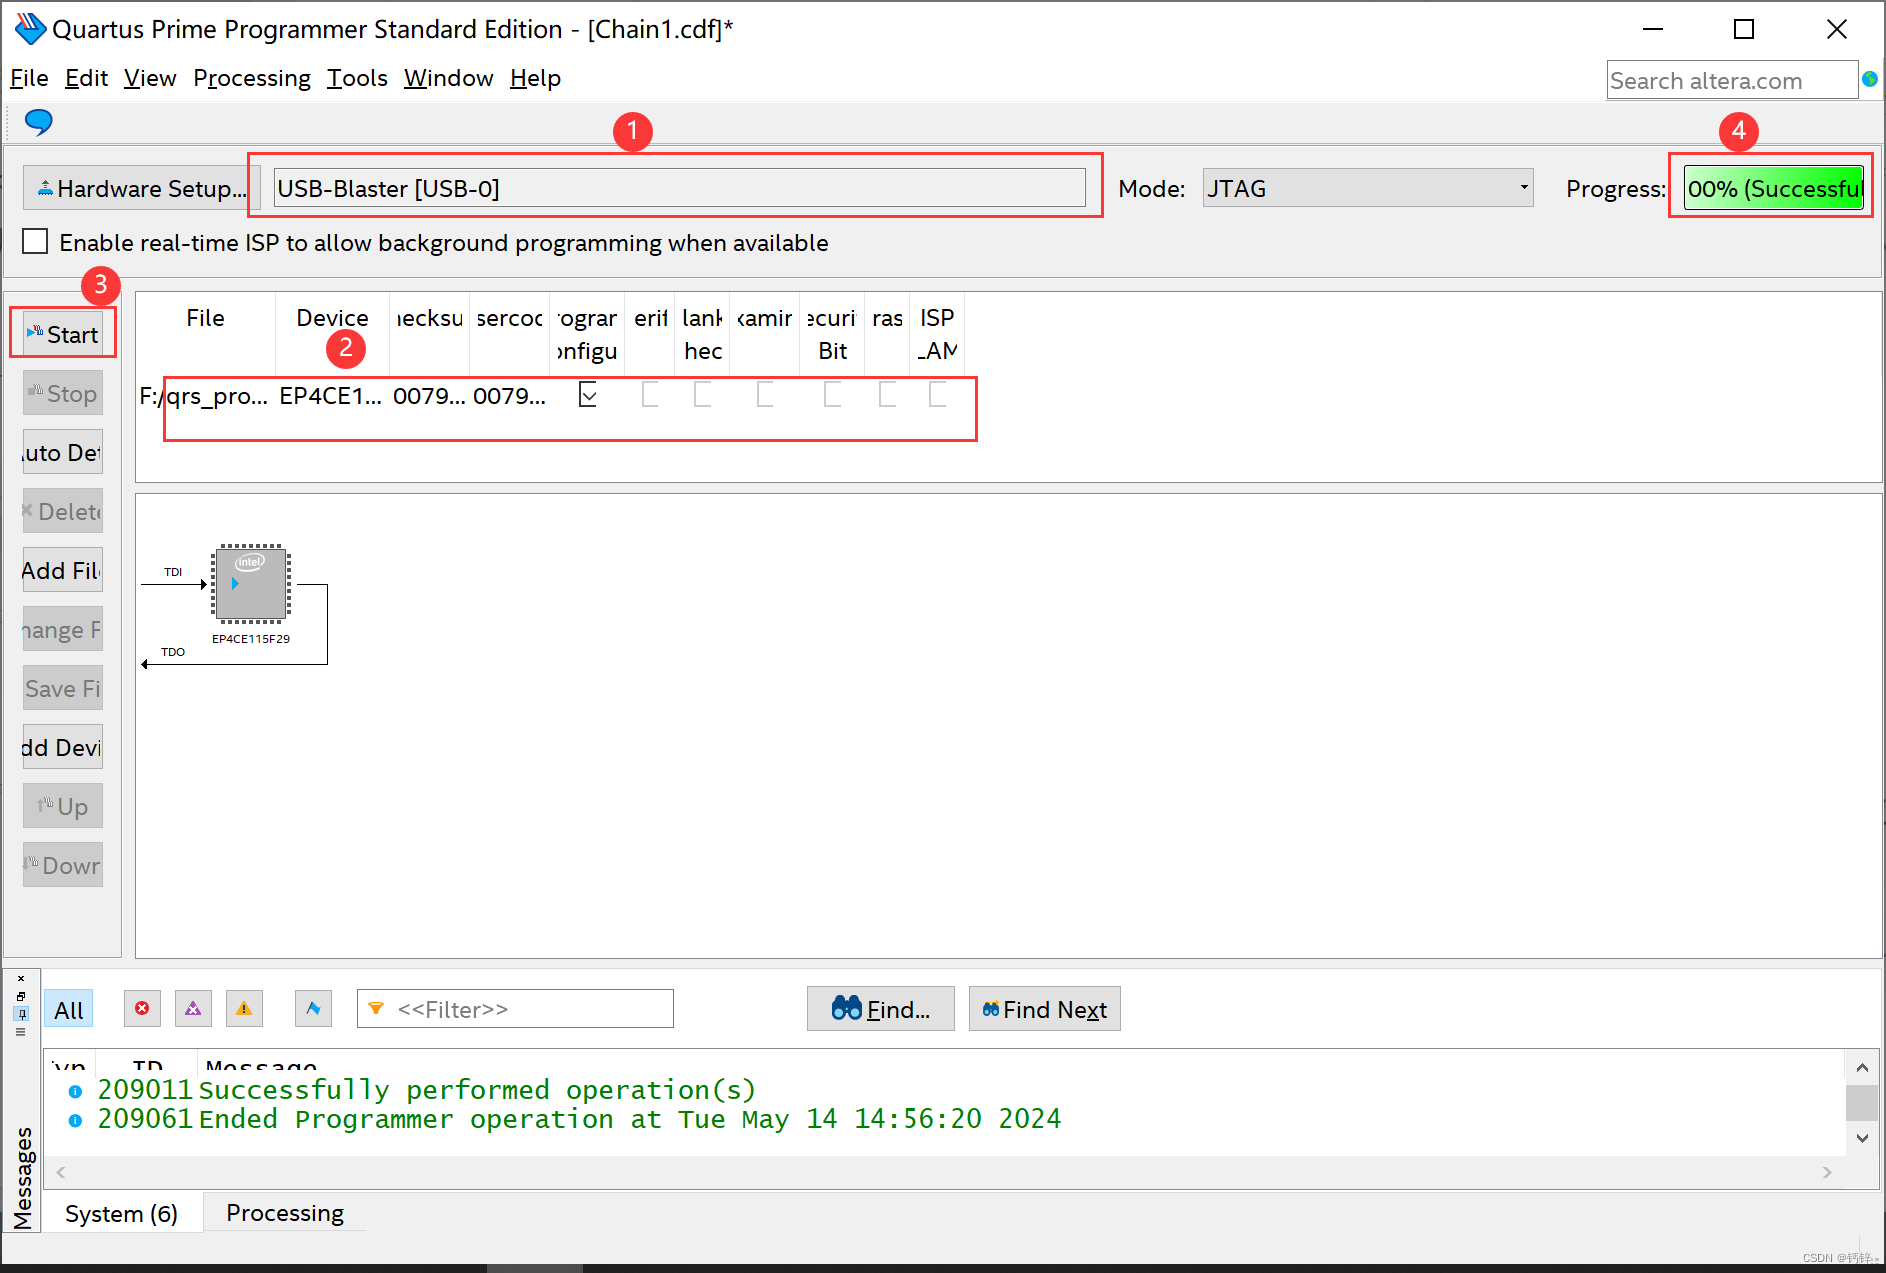Filter messages by error icon
This screenshot has width=1886, height=1273.
click(x=142, y=1008)
